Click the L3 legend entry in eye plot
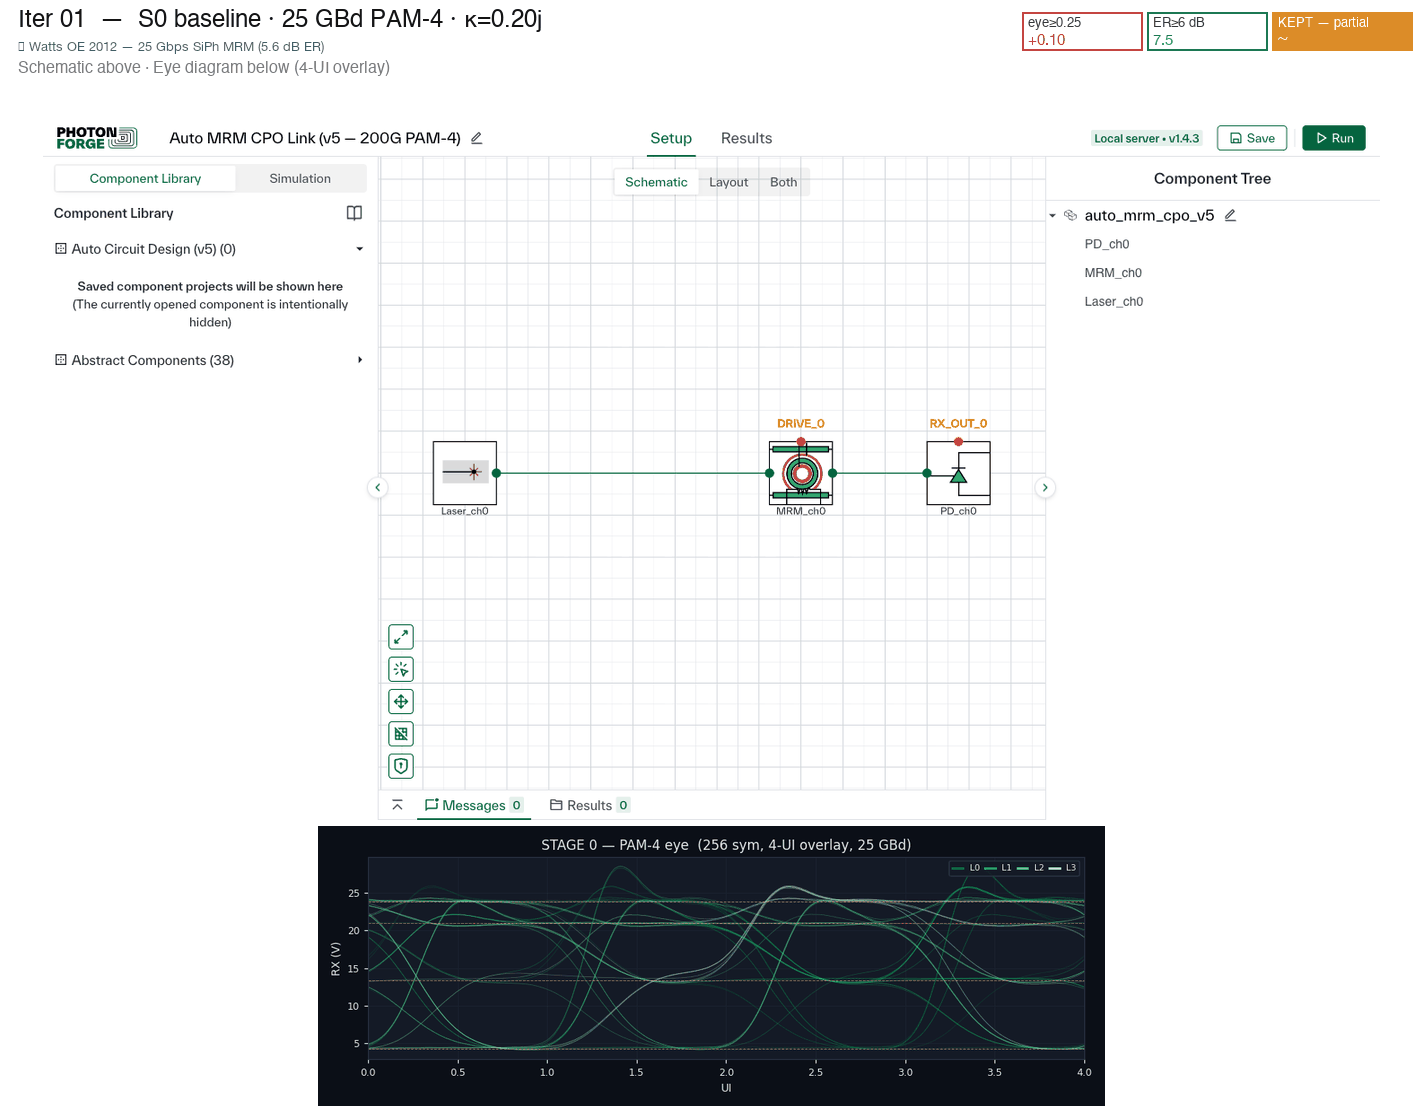The height and width of the screenshot is (1118, 1424). [1062, 867]
